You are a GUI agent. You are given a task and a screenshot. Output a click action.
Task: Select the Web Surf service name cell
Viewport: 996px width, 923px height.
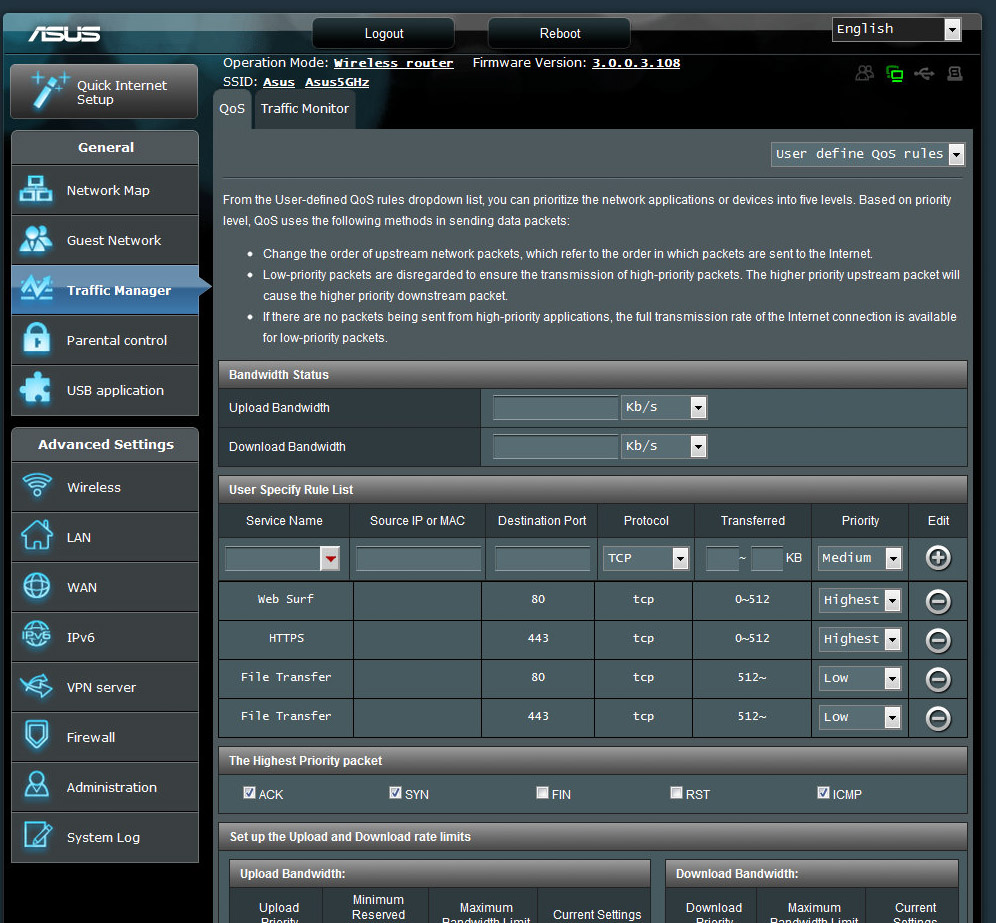tap(286, 599)
